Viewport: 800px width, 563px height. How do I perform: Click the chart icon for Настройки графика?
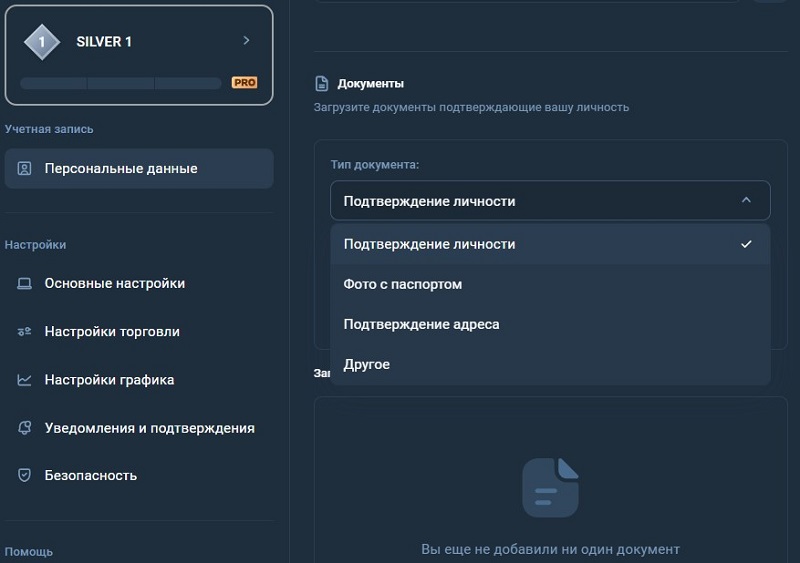coord(24,380)
